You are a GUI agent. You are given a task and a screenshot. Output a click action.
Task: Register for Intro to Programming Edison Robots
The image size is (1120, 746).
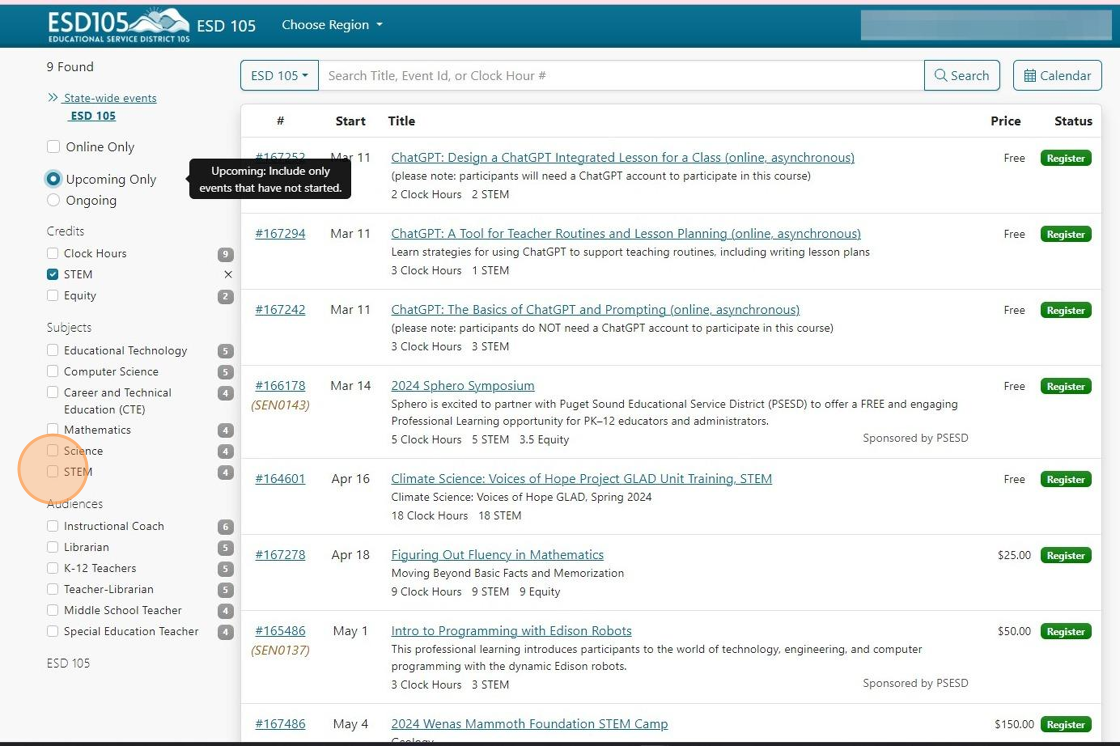(1066, 632)
